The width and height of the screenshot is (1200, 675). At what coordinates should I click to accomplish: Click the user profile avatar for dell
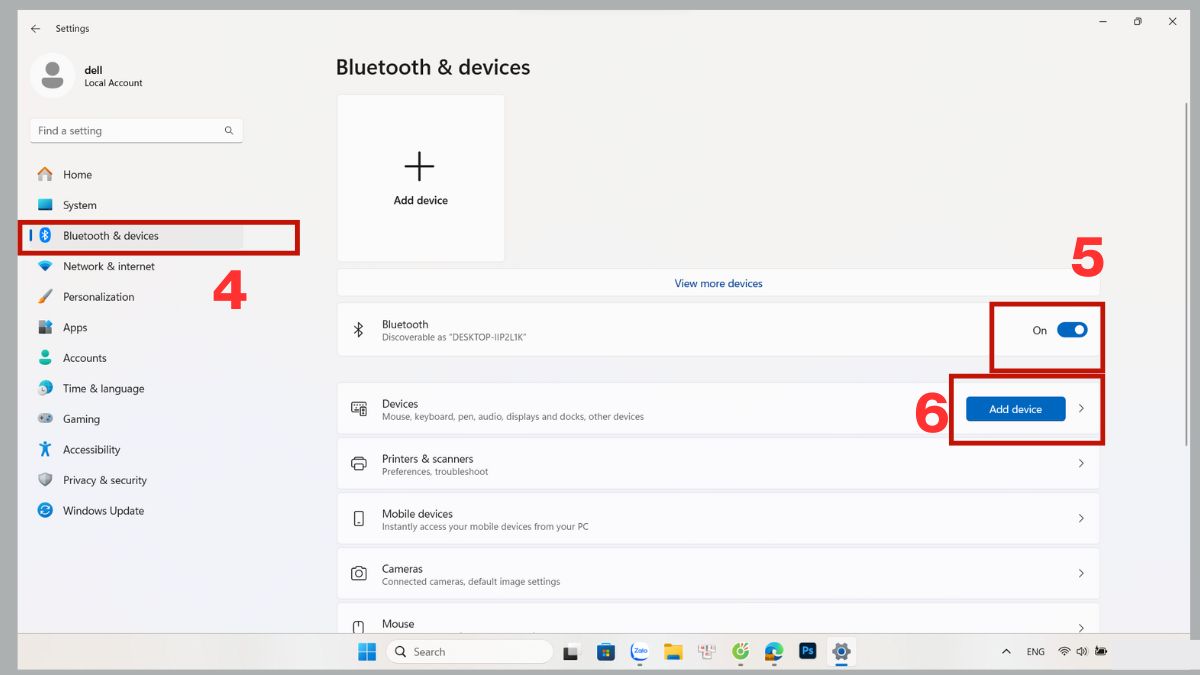click(x=52, y=76)
